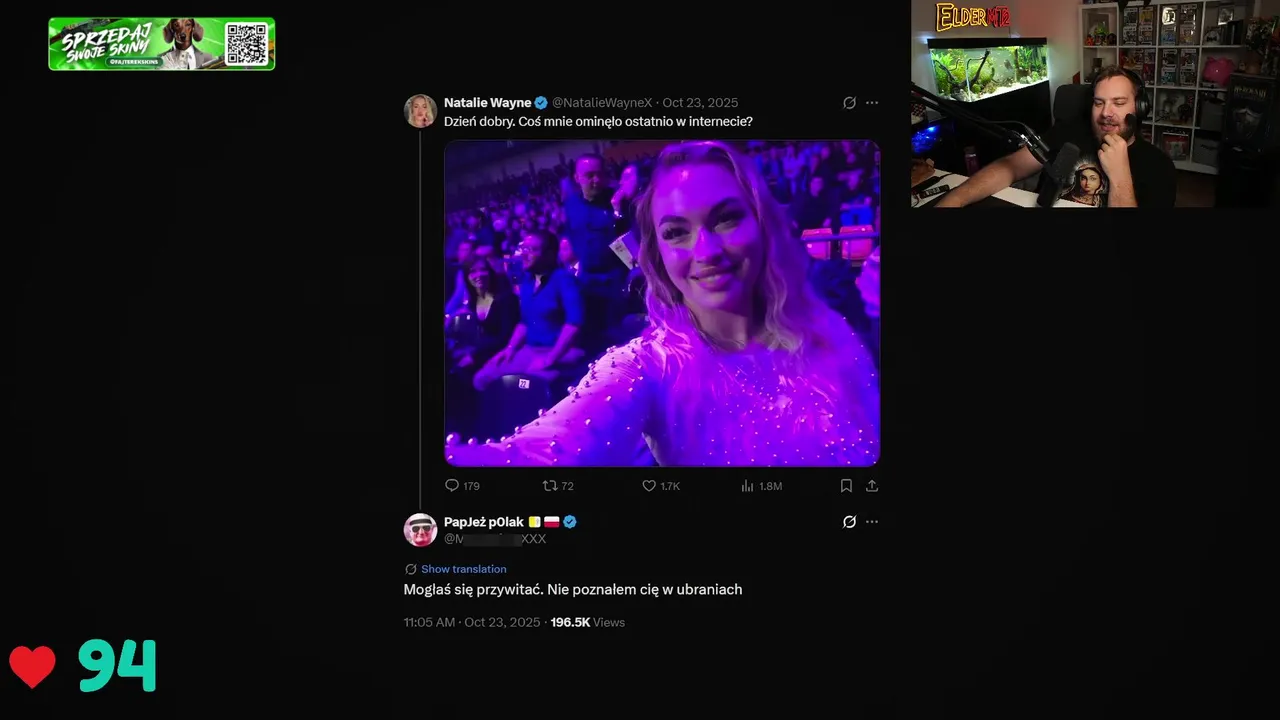Open PapJeż p0lak's profile avatar

pyautogui.click(x=420, y=530)
